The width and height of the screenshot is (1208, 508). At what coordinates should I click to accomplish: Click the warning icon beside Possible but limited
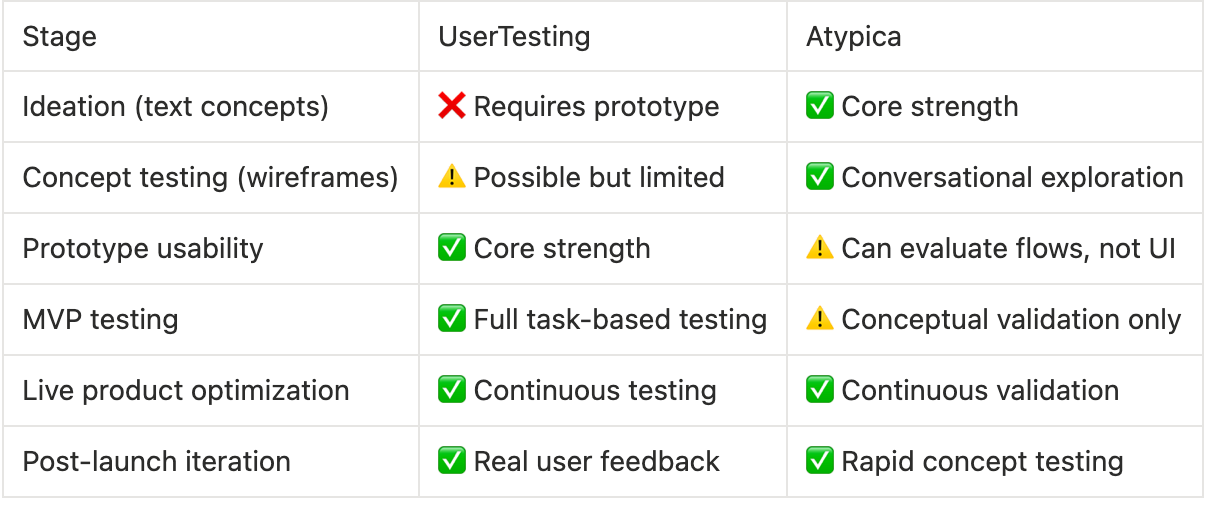452,177
